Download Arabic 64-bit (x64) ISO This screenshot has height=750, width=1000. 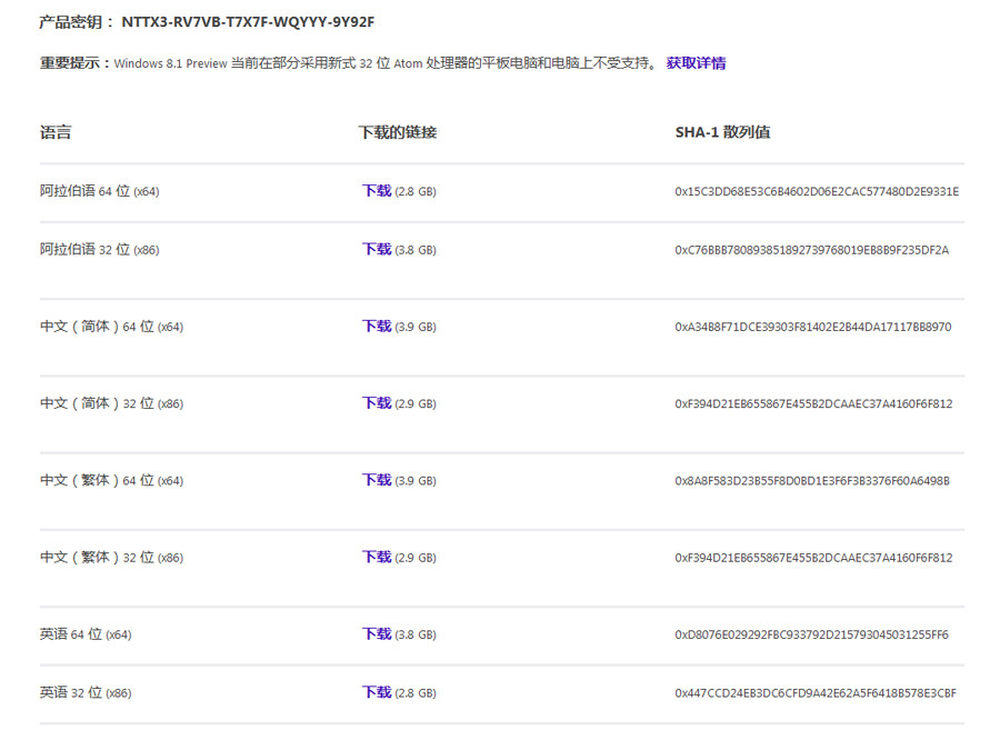[376, 191]
